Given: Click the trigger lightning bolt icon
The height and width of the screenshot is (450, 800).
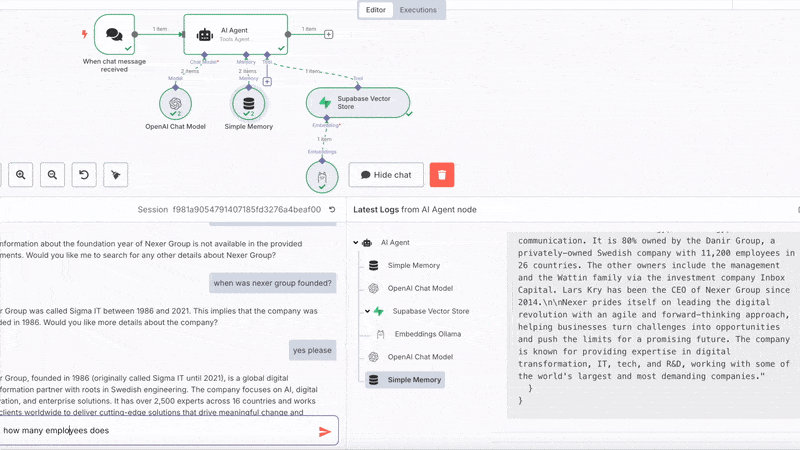Looking at the screenshot, I should [x=85, y=34].
